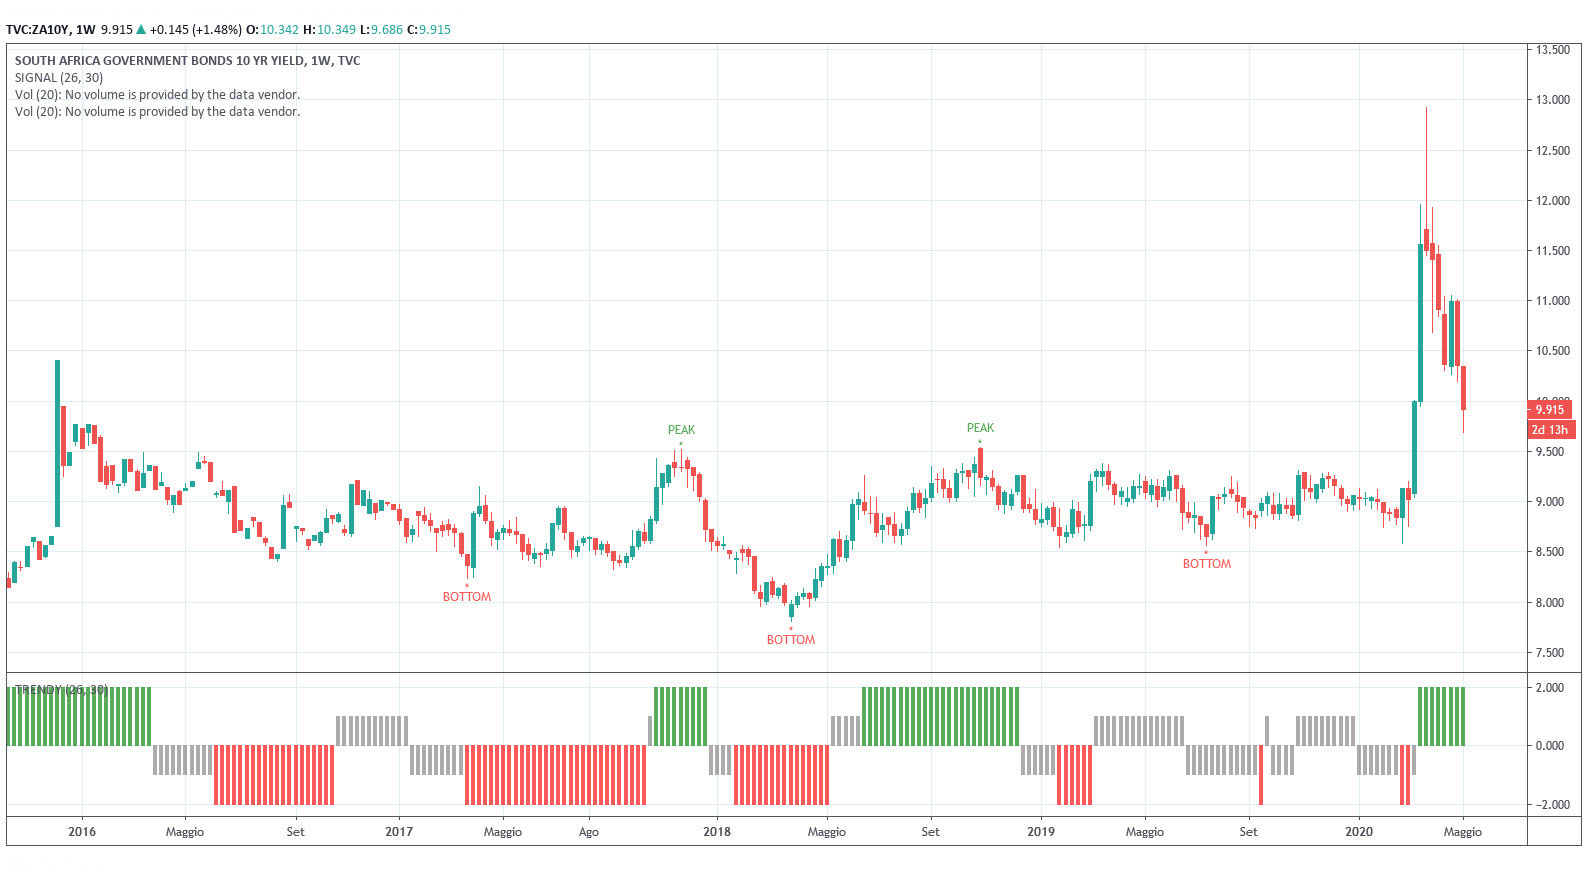
Task: Click the BOTTOM marker in 2019
Action: (x=1207, y=564)
